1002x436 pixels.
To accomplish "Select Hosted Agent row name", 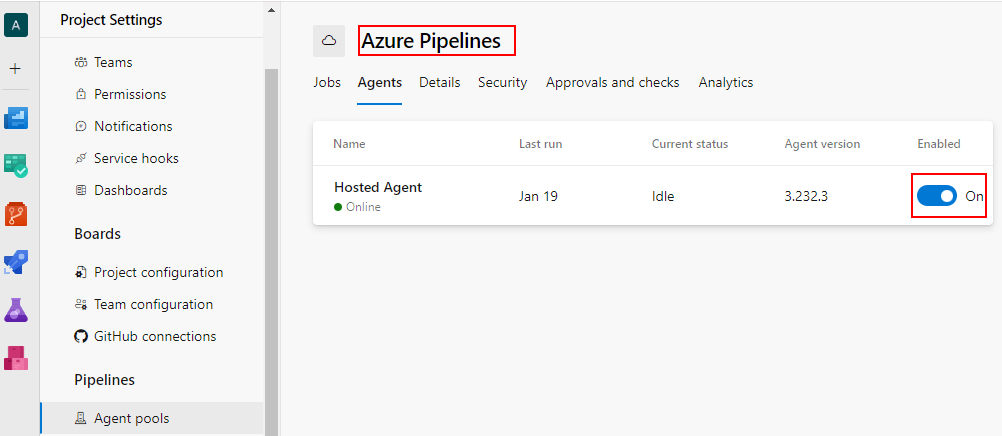I will tap(378, 187).
